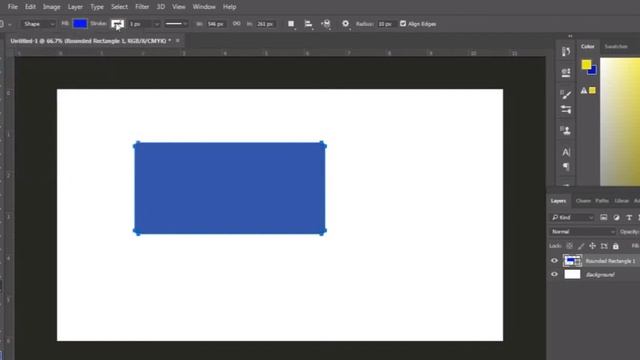Toggle the Align Edges checkbox
This screenshot has width=640, height=360.
[x=403, y=24]
